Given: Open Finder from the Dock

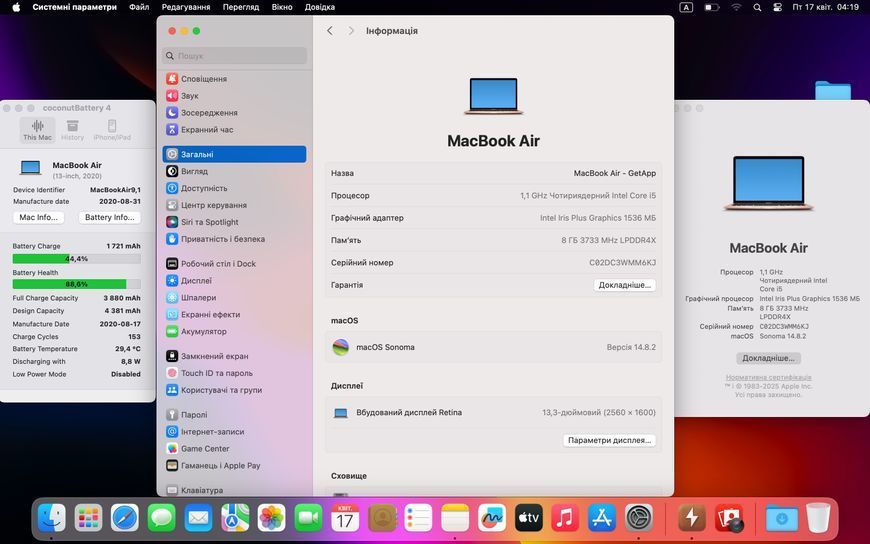Looking at the screenshot, I should point(52,518).
